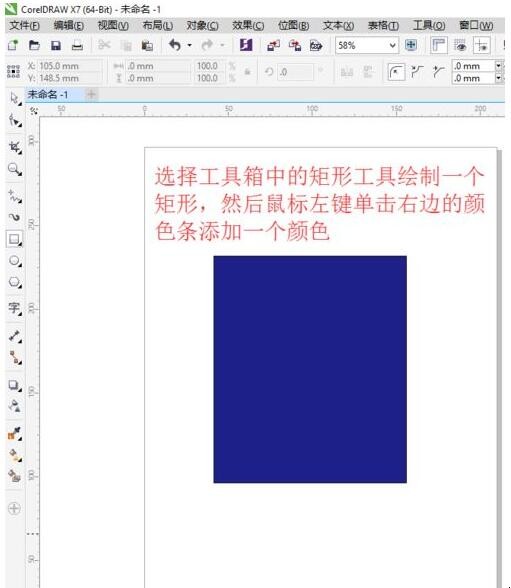Select the Drop Shadow tool
Image resolution: width=511 pixels, height=588 pixels.
[x=14, y=385]
